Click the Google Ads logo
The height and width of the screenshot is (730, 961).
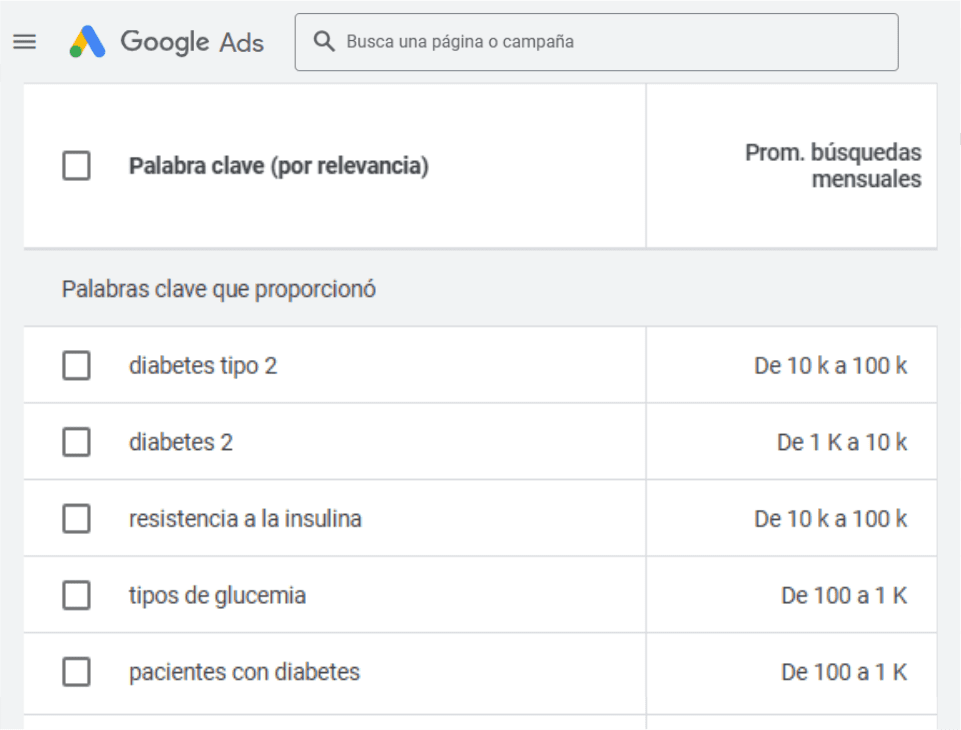[x=166, y=42]
